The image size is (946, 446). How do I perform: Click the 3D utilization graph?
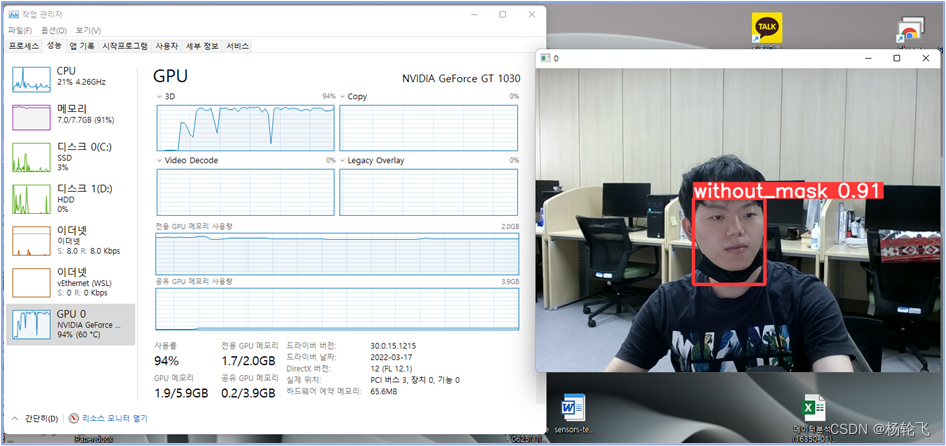(246, 128)
